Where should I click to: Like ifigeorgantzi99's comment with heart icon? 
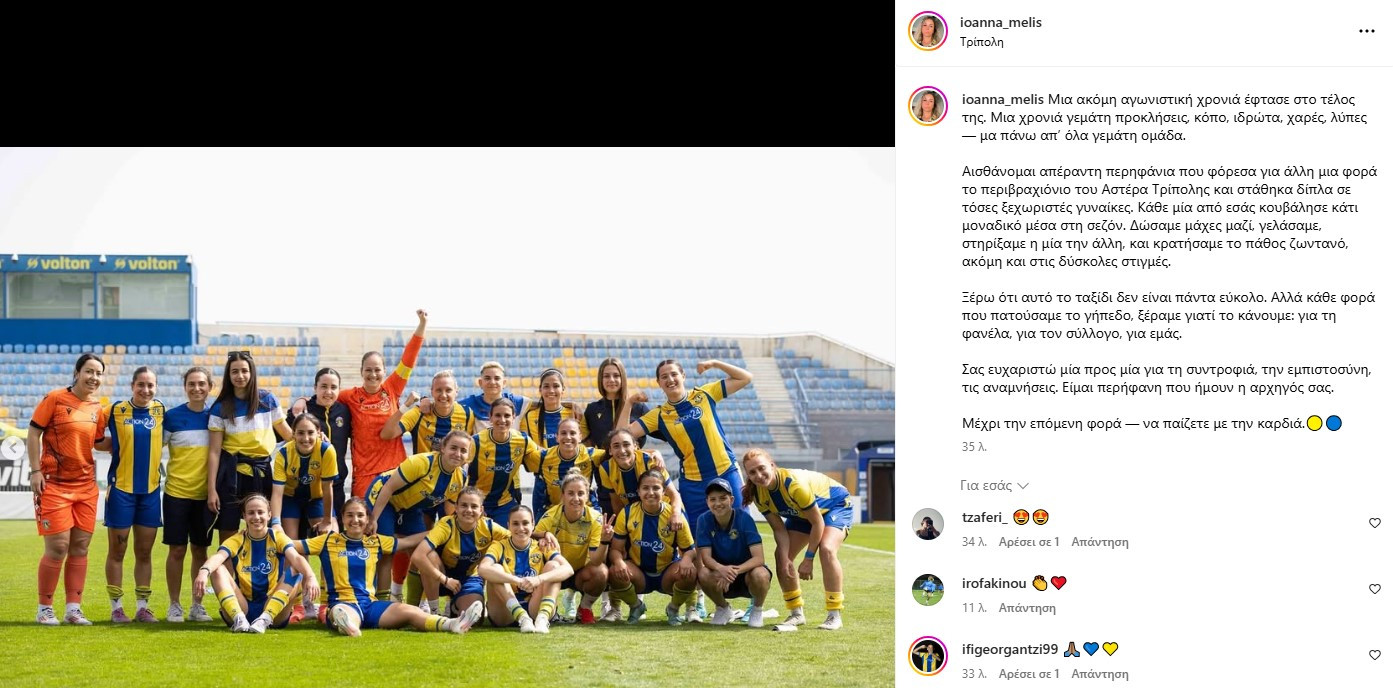pos(1374,655)
